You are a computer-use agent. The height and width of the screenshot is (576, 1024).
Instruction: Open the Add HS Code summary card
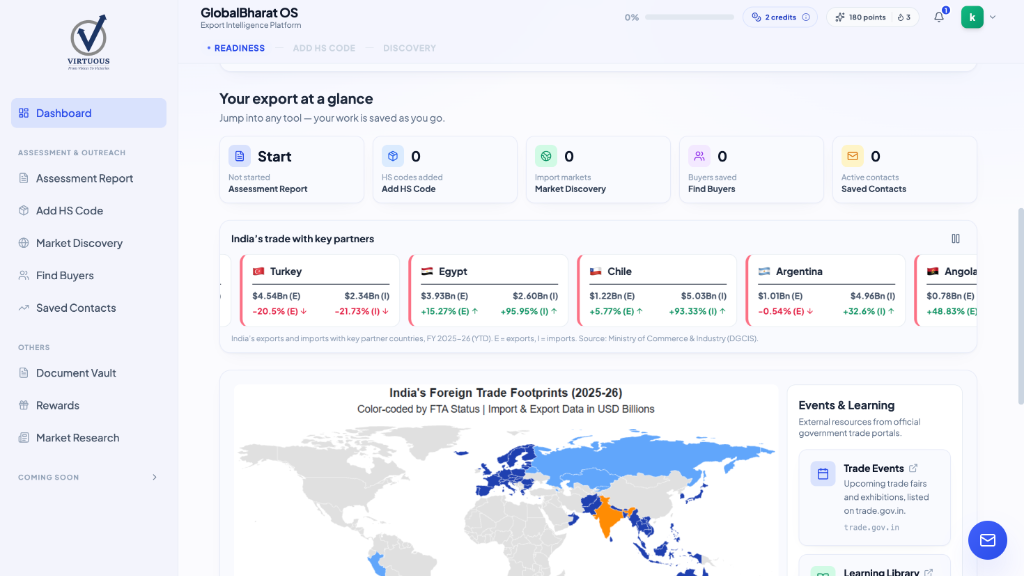[x=445, y=170]
